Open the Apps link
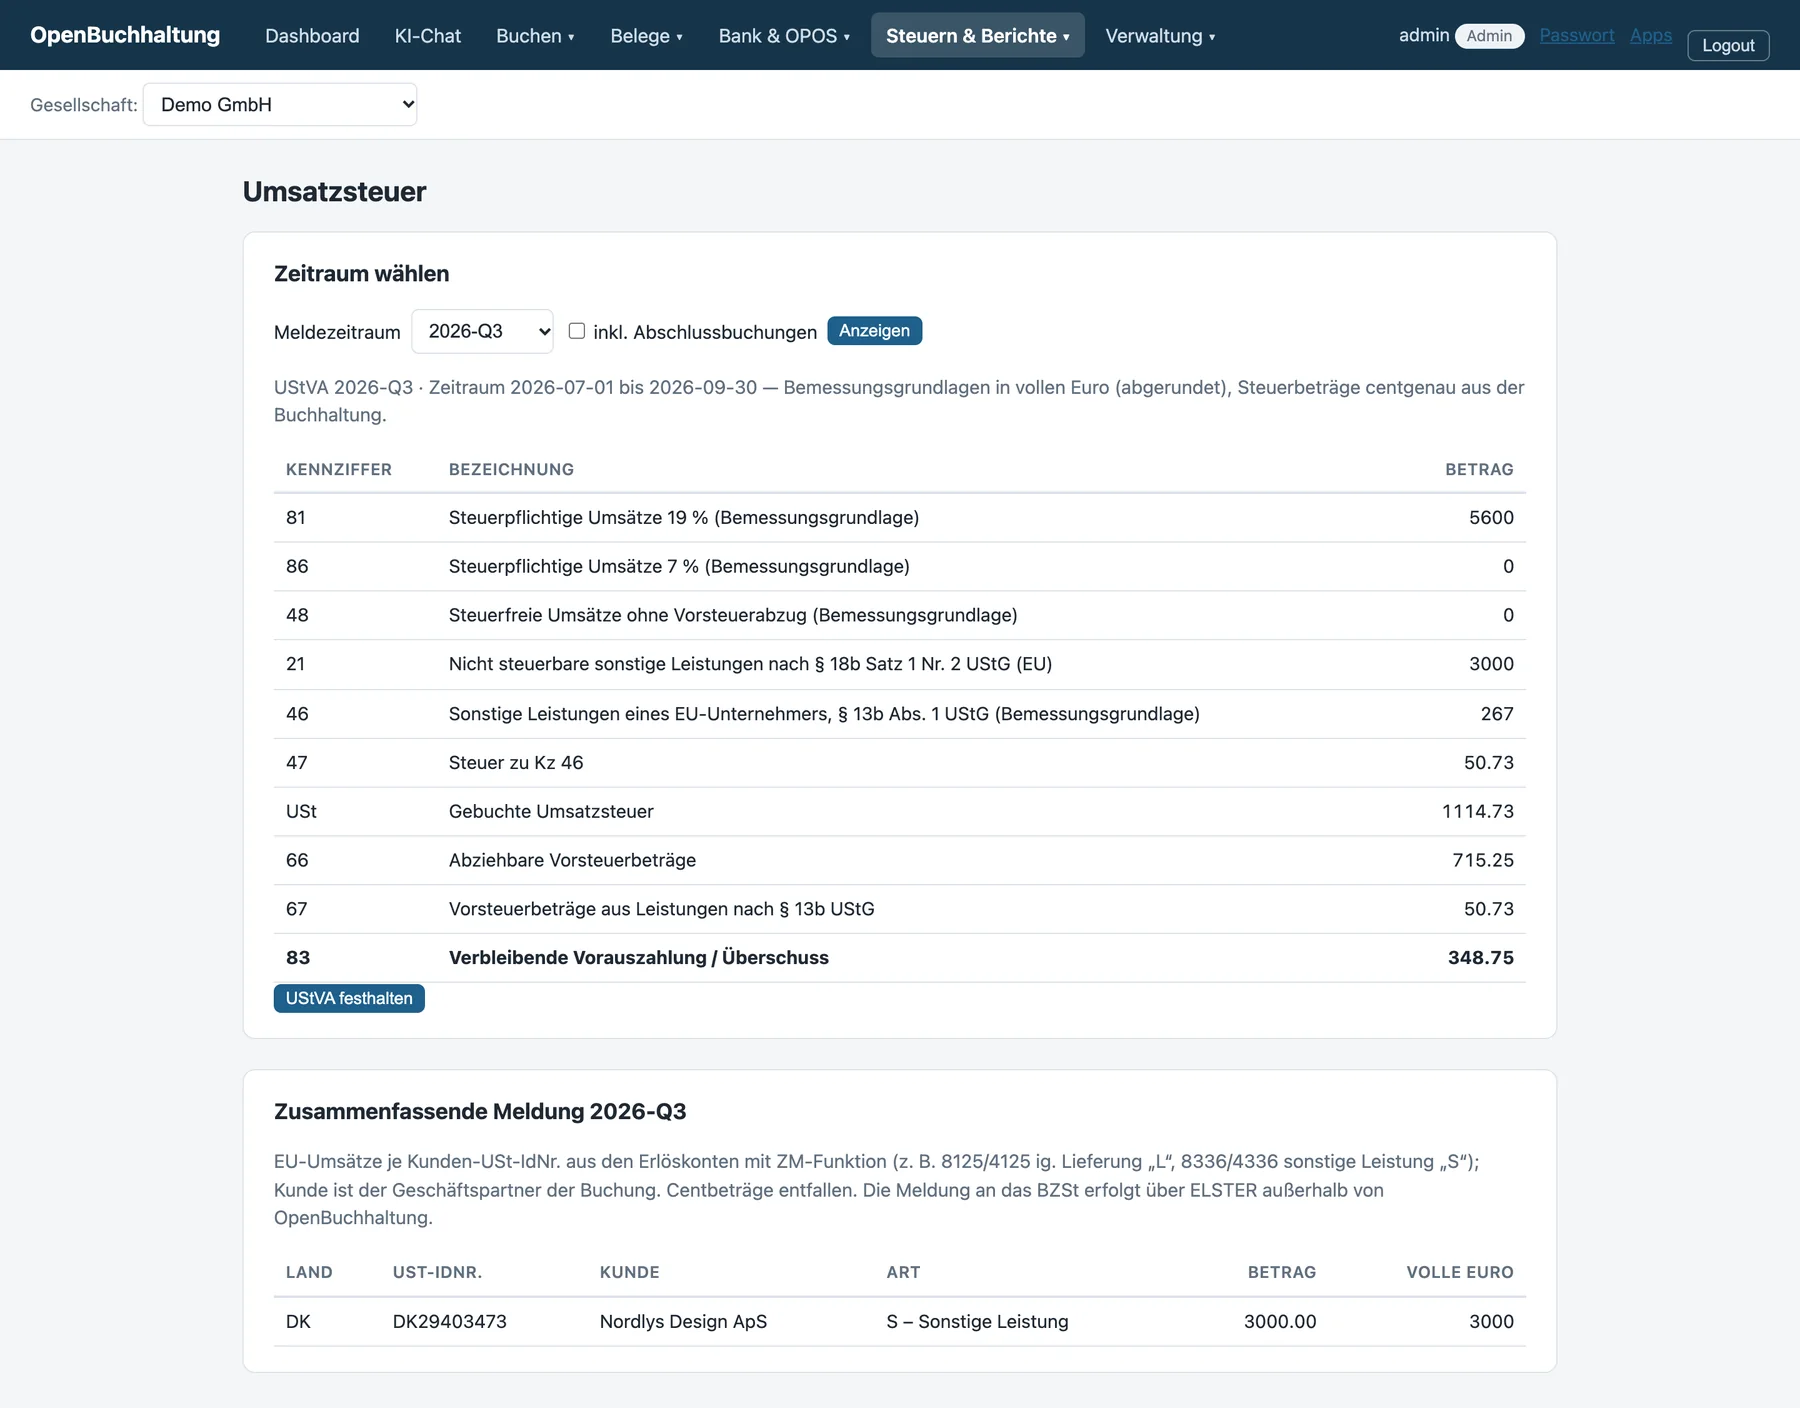1800x1408 pixels. coord(1650,35)
